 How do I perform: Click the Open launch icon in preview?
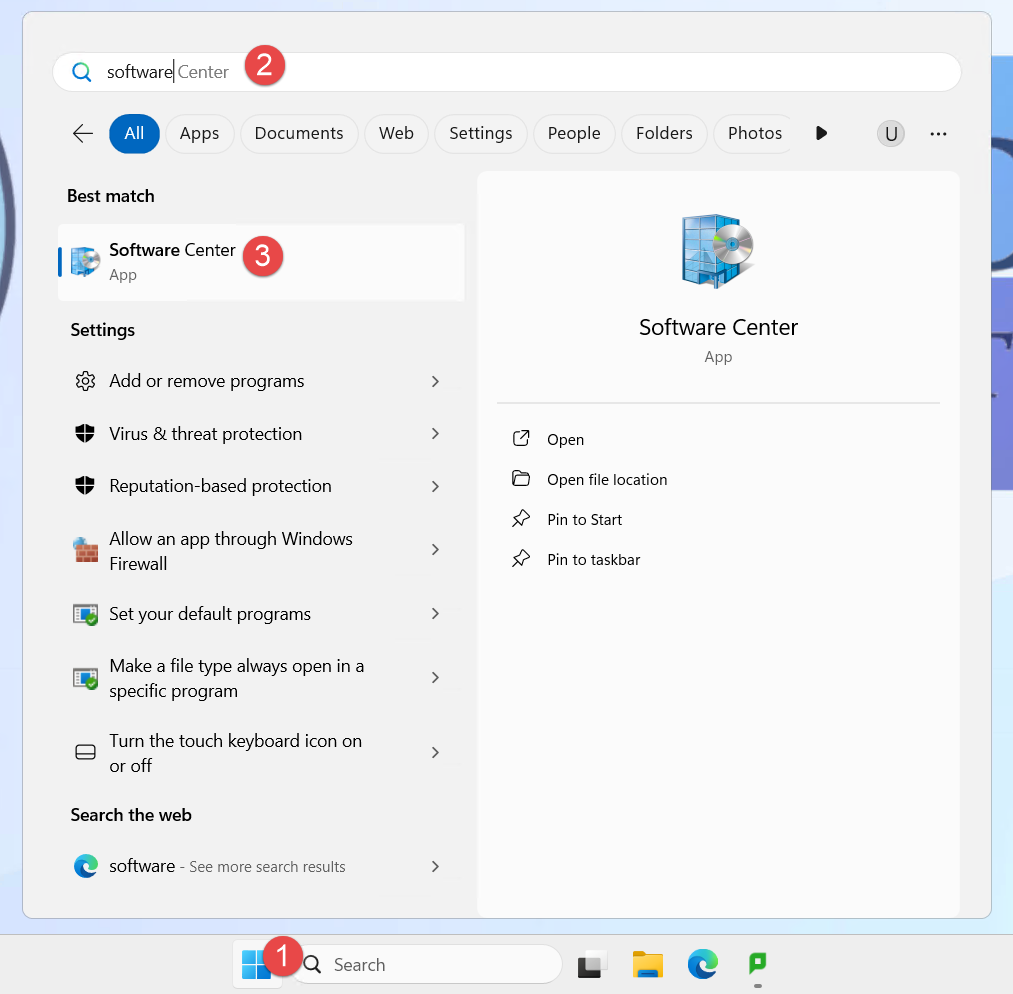click(521, 439)
